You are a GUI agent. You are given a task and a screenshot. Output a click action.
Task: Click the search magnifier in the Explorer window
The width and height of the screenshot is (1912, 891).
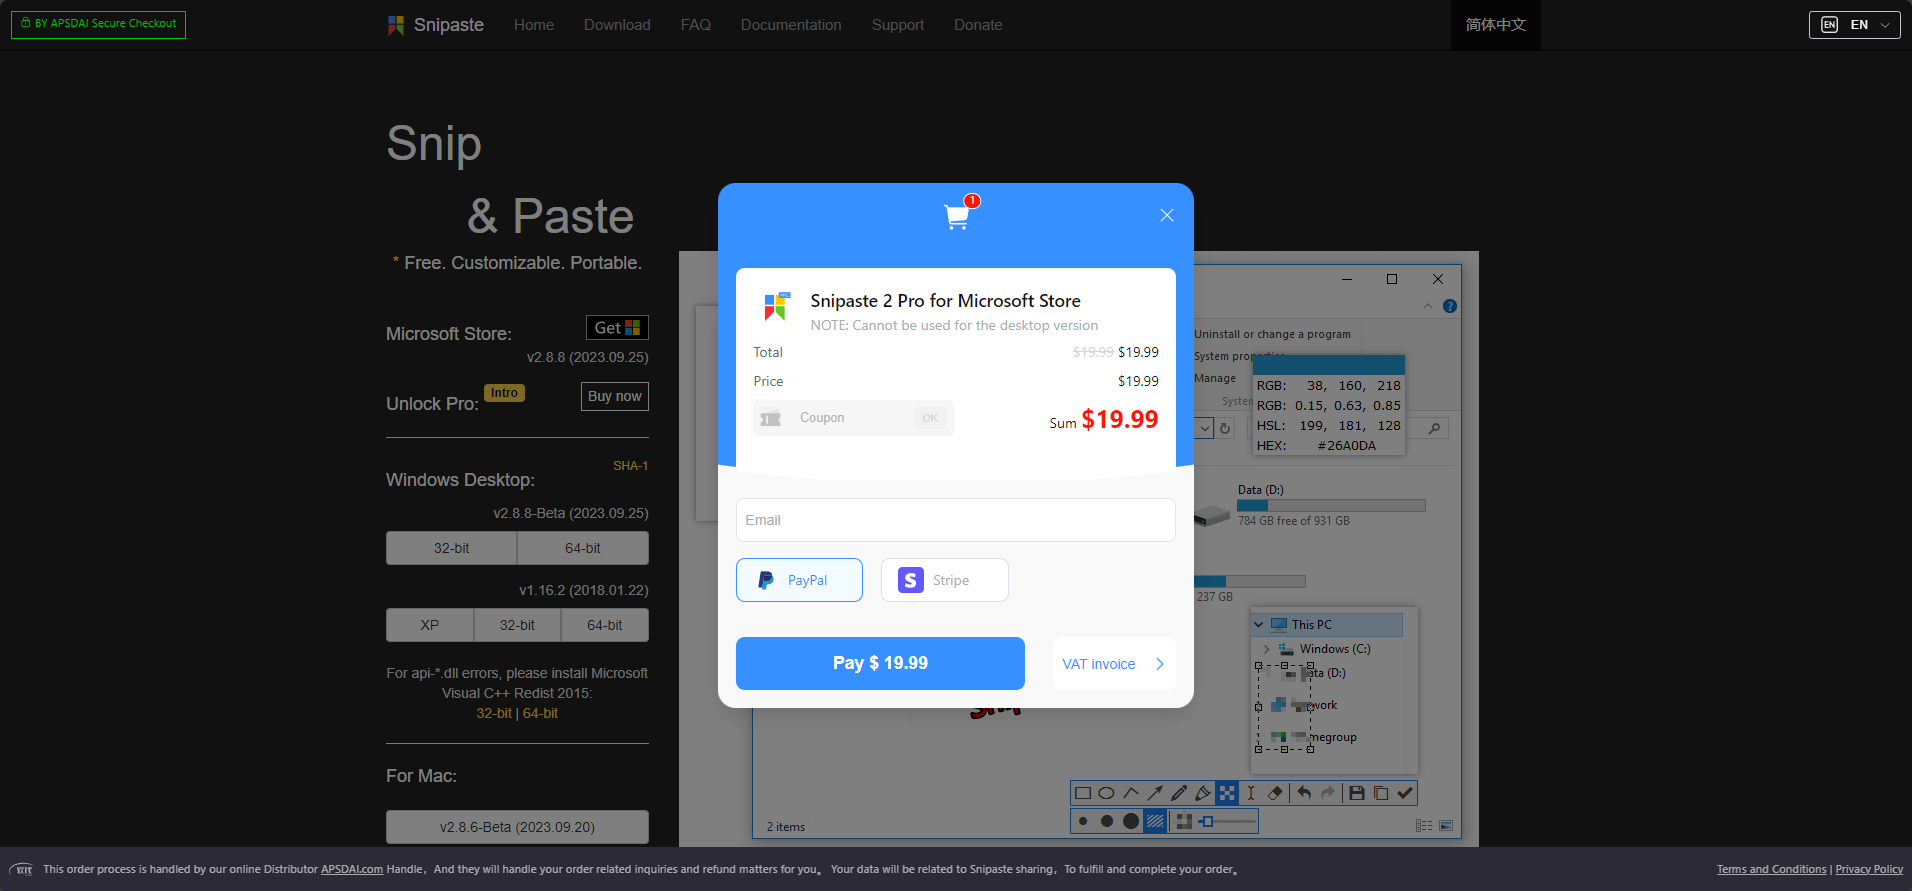(x=1434, y=428)
